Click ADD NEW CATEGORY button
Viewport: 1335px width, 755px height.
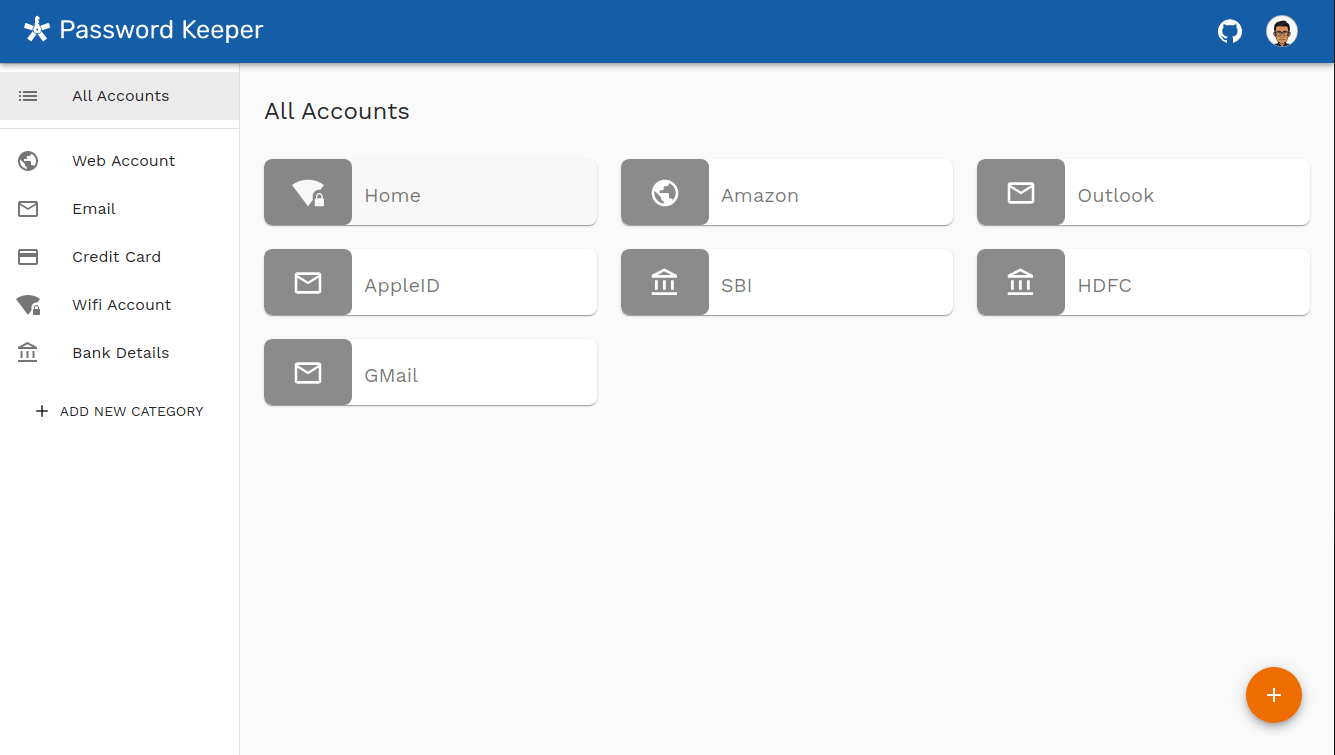point(119,411)
